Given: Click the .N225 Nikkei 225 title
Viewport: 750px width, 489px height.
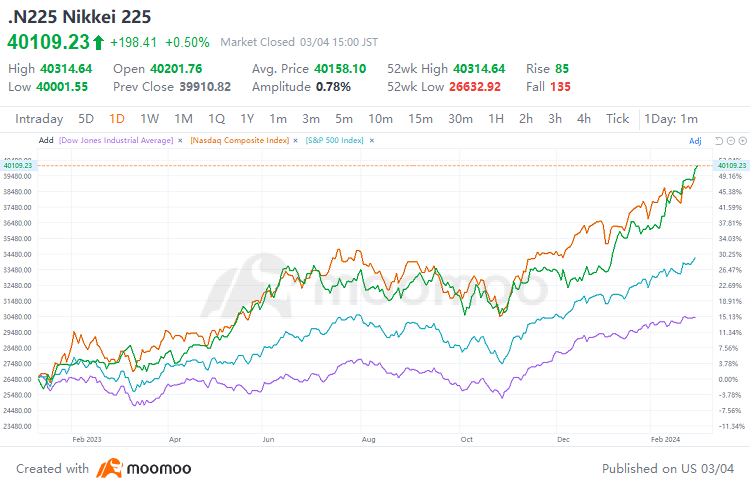Looking at the screenshot, I should (79, 17).
